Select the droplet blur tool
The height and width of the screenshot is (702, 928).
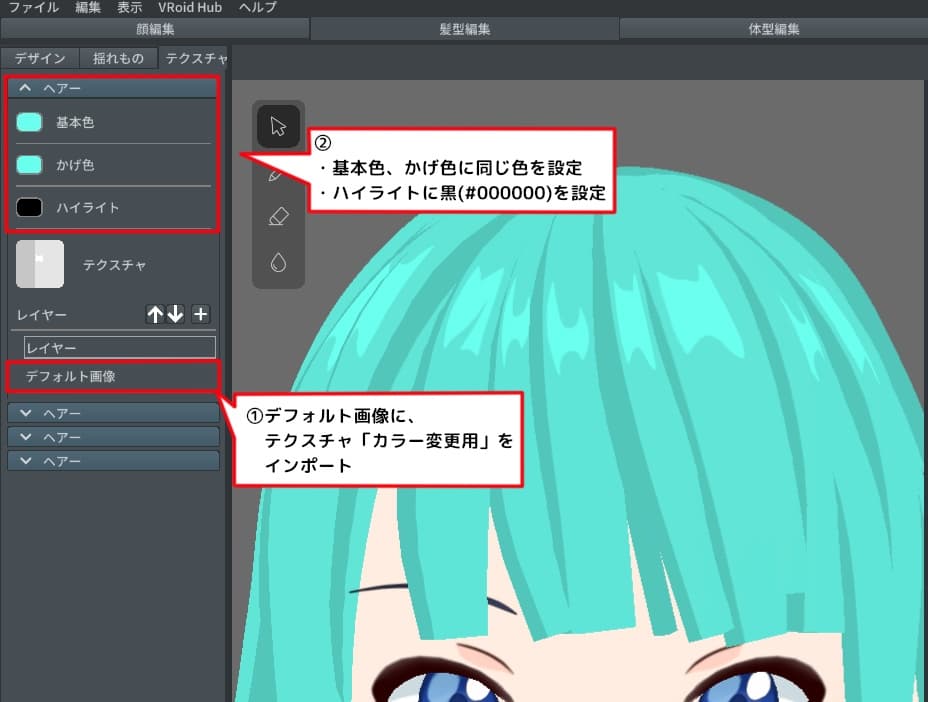coord(279,262)
